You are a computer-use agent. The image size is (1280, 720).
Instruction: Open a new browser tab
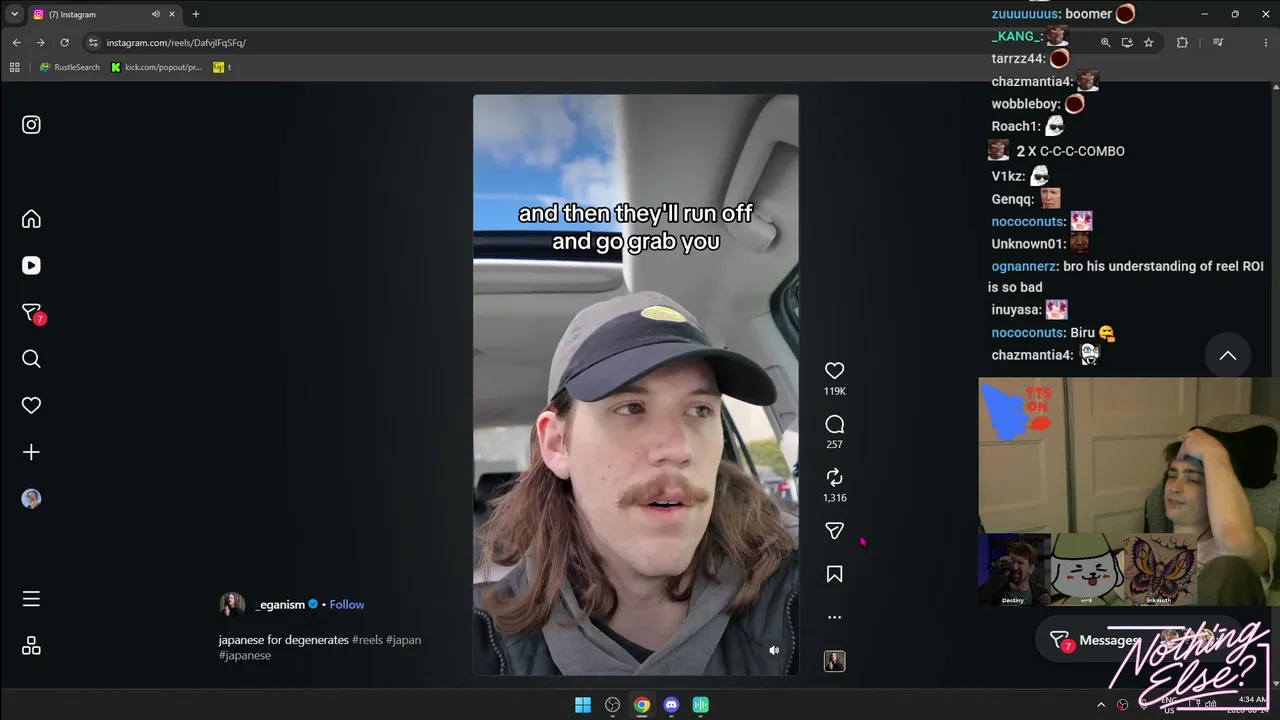195,14
